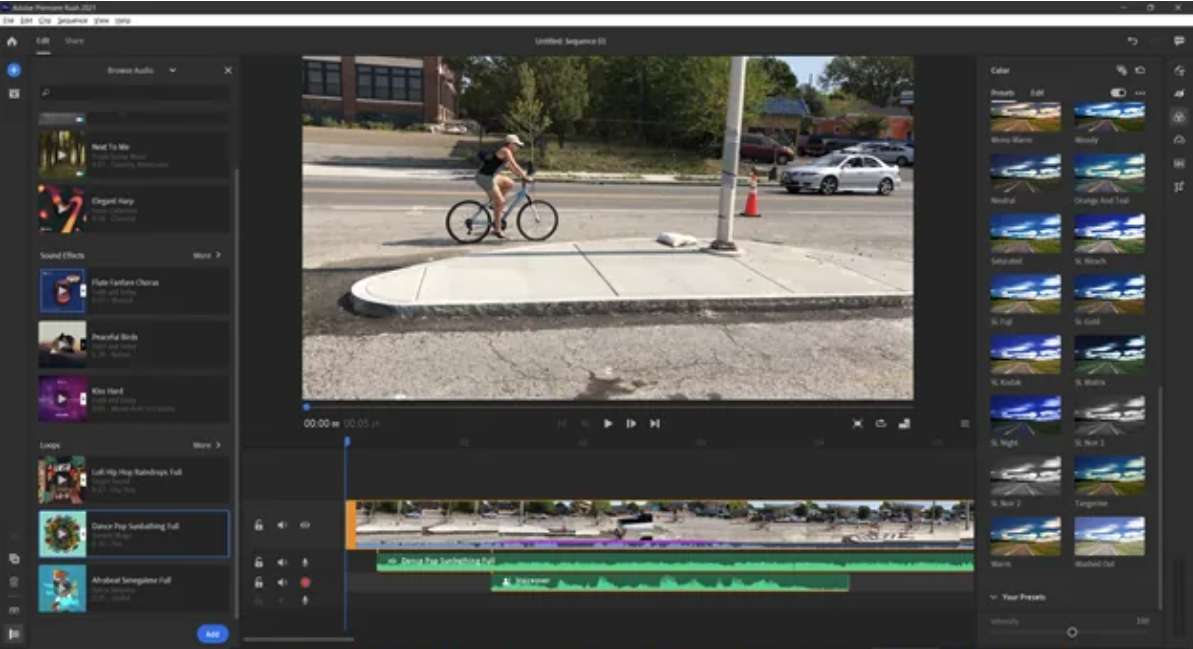1193x649 pixels.
Task: Click the red record button on Voiceover track
Action: pyautogui.click(x=305, y=582)
